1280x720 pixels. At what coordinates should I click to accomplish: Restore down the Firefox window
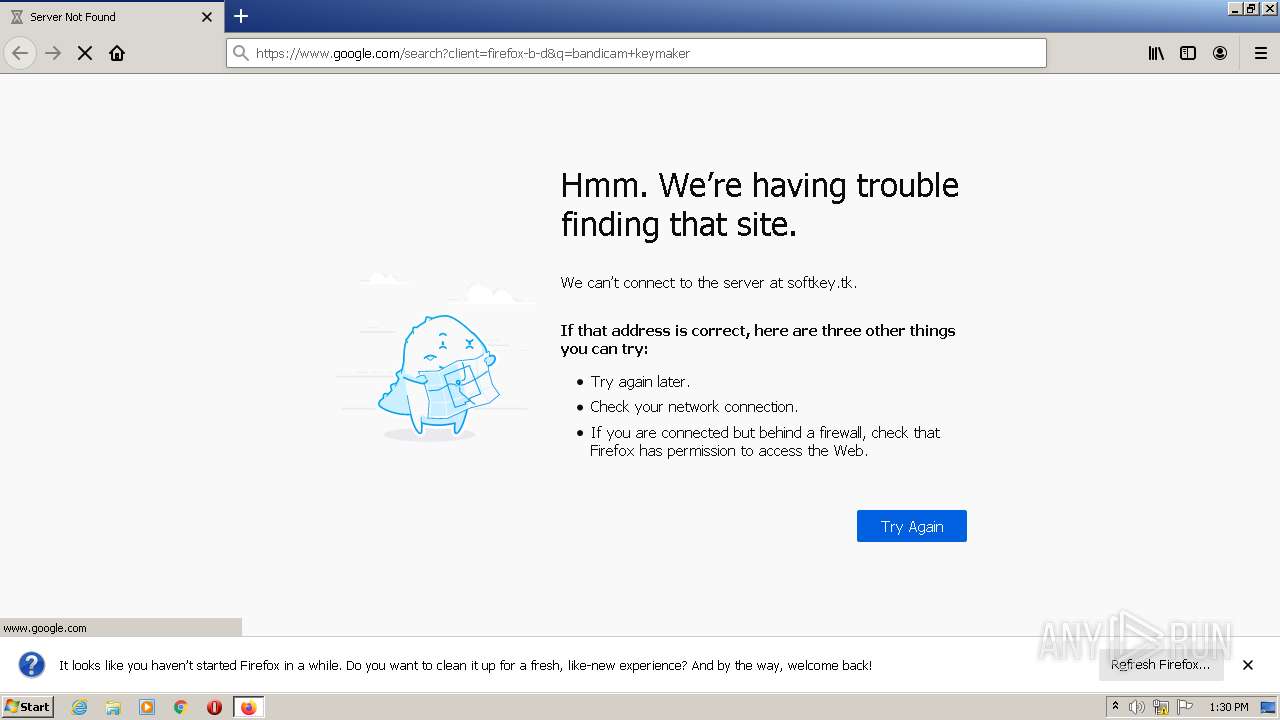click(x=1252, y=8)
